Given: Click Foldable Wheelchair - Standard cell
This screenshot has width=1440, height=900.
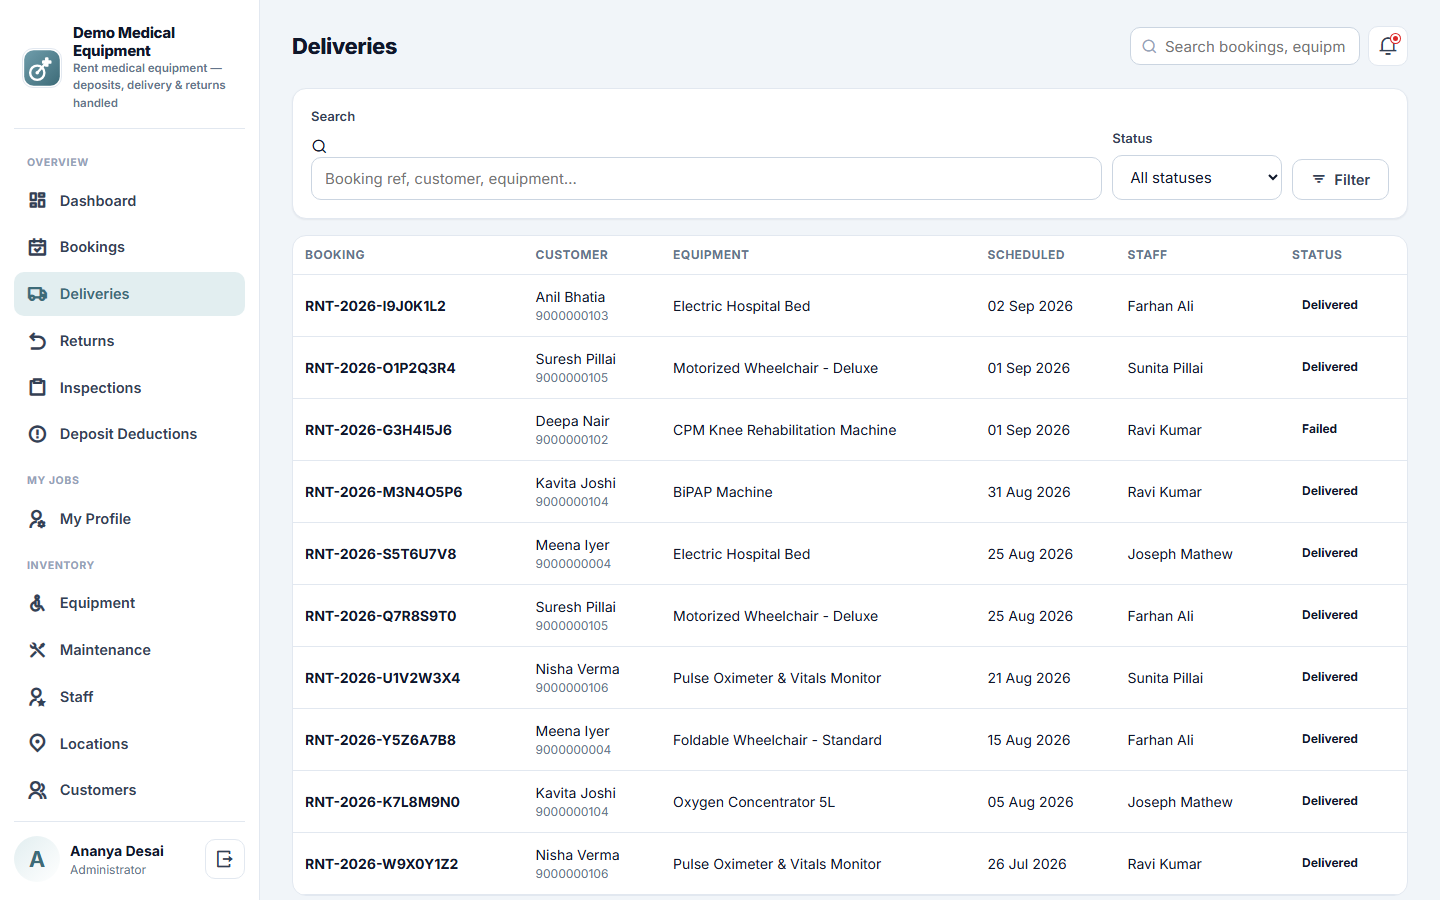Looking at the screenshot, I should click(x=777, y=740).
